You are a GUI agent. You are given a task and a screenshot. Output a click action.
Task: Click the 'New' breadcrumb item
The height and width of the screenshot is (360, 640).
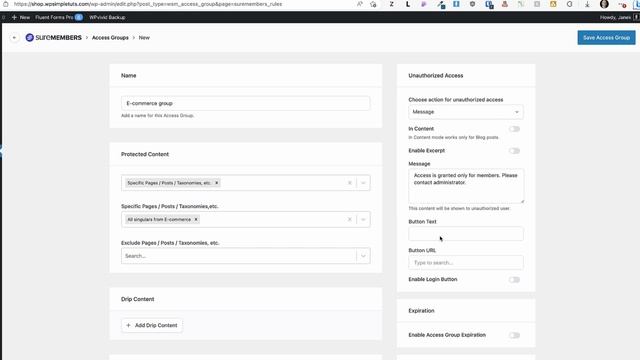tap(144, 38)
